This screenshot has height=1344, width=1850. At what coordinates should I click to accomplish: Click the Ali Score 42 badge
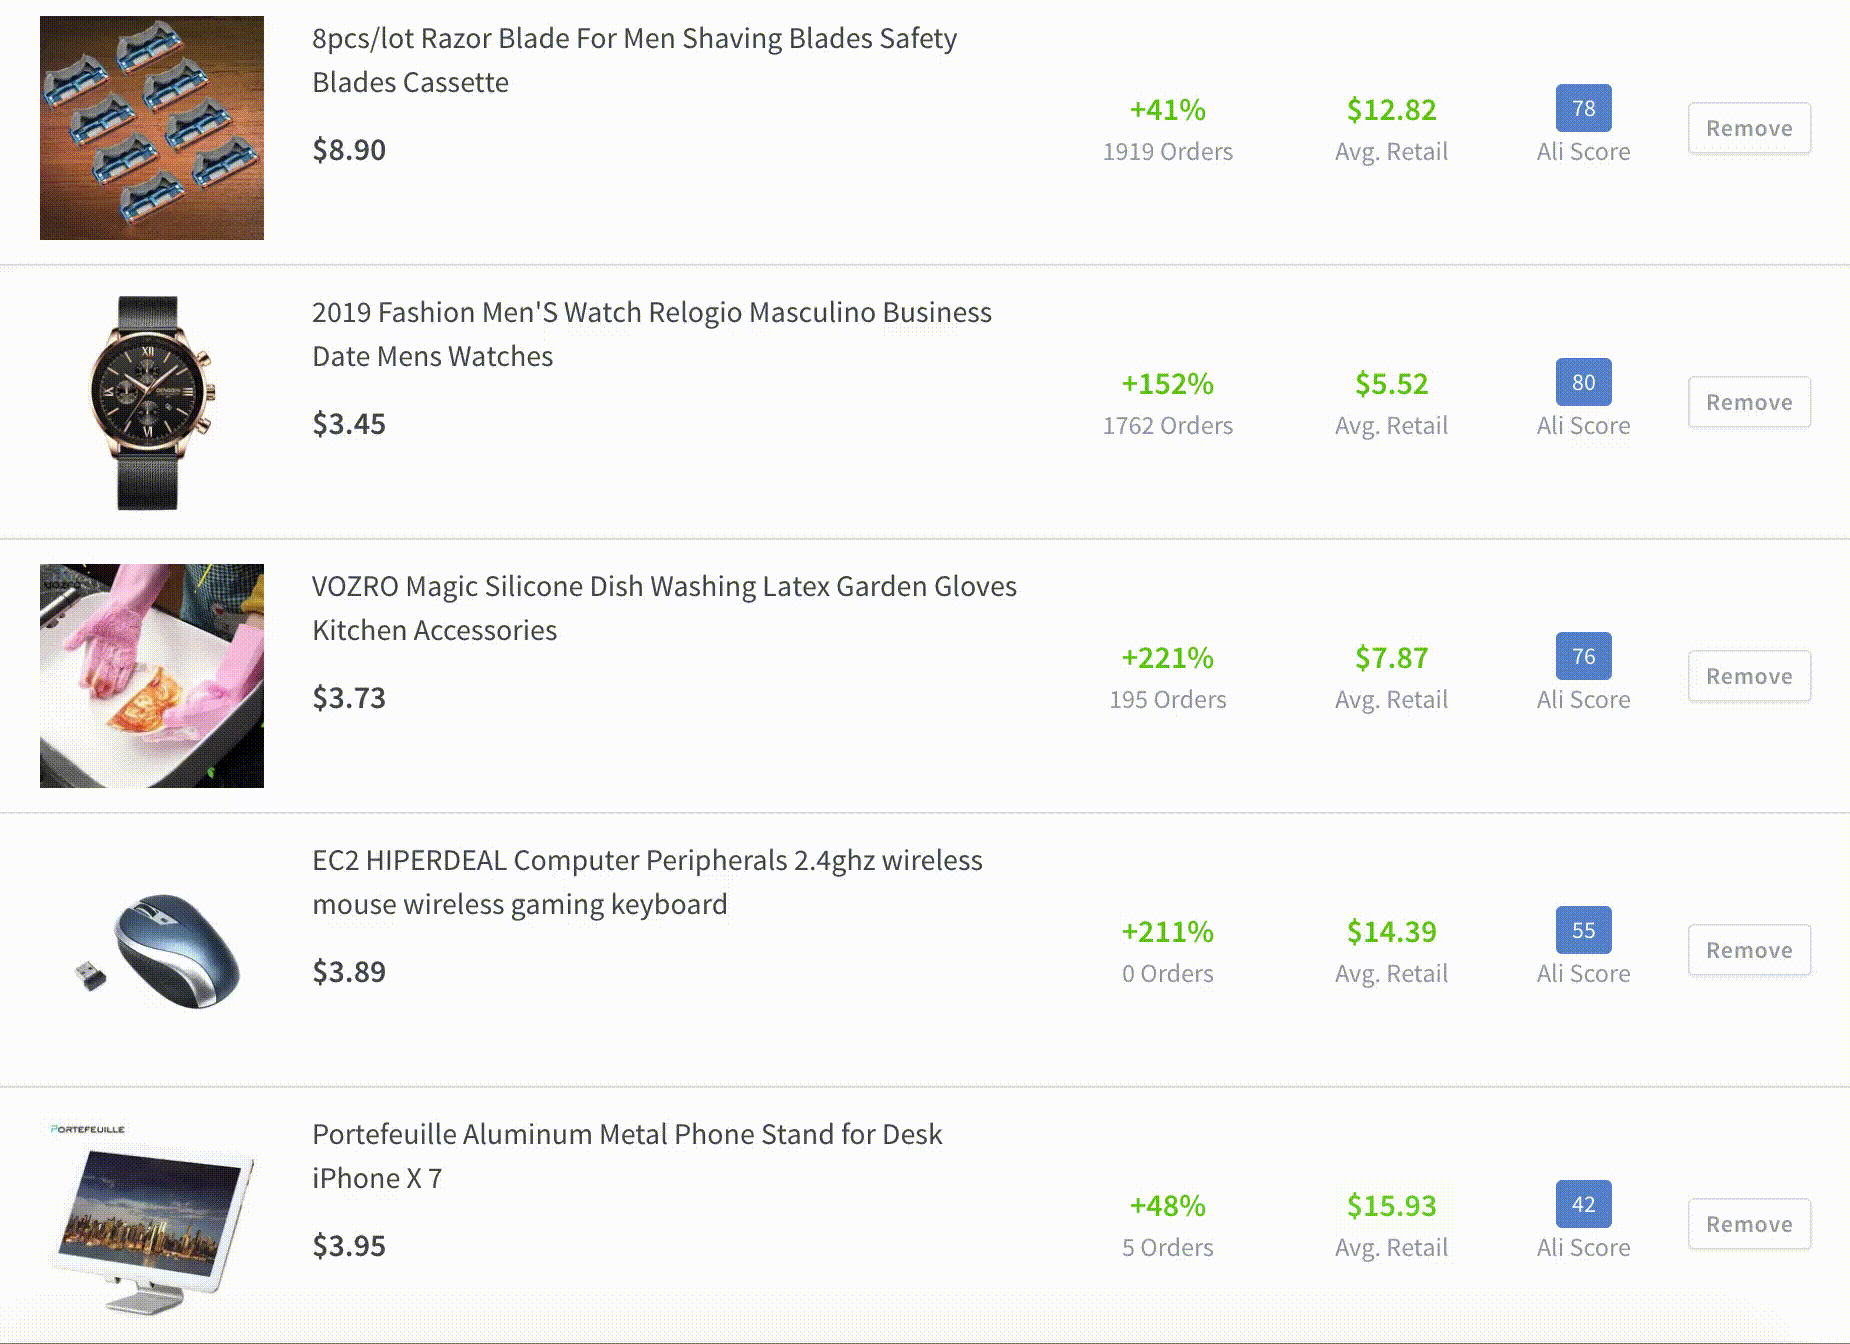(1583, 1204)
